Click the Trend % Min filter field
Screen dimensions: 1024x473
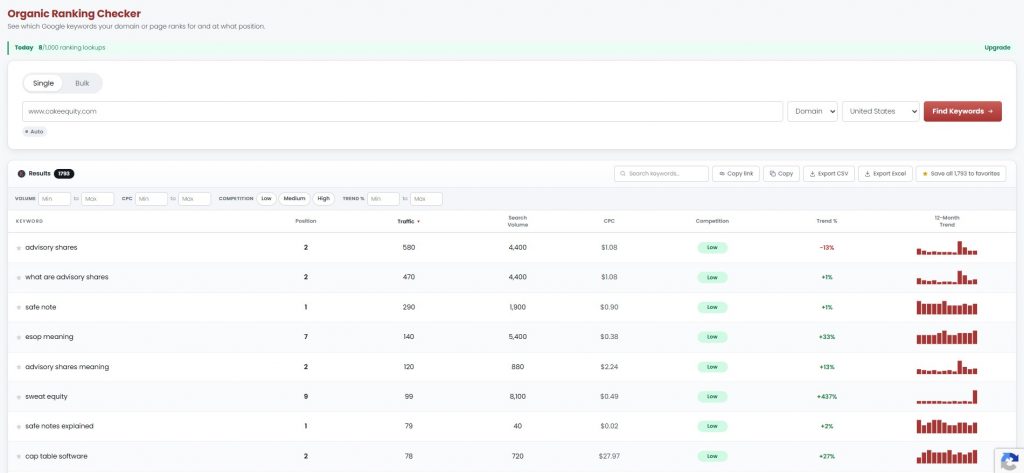click(383, 199)
